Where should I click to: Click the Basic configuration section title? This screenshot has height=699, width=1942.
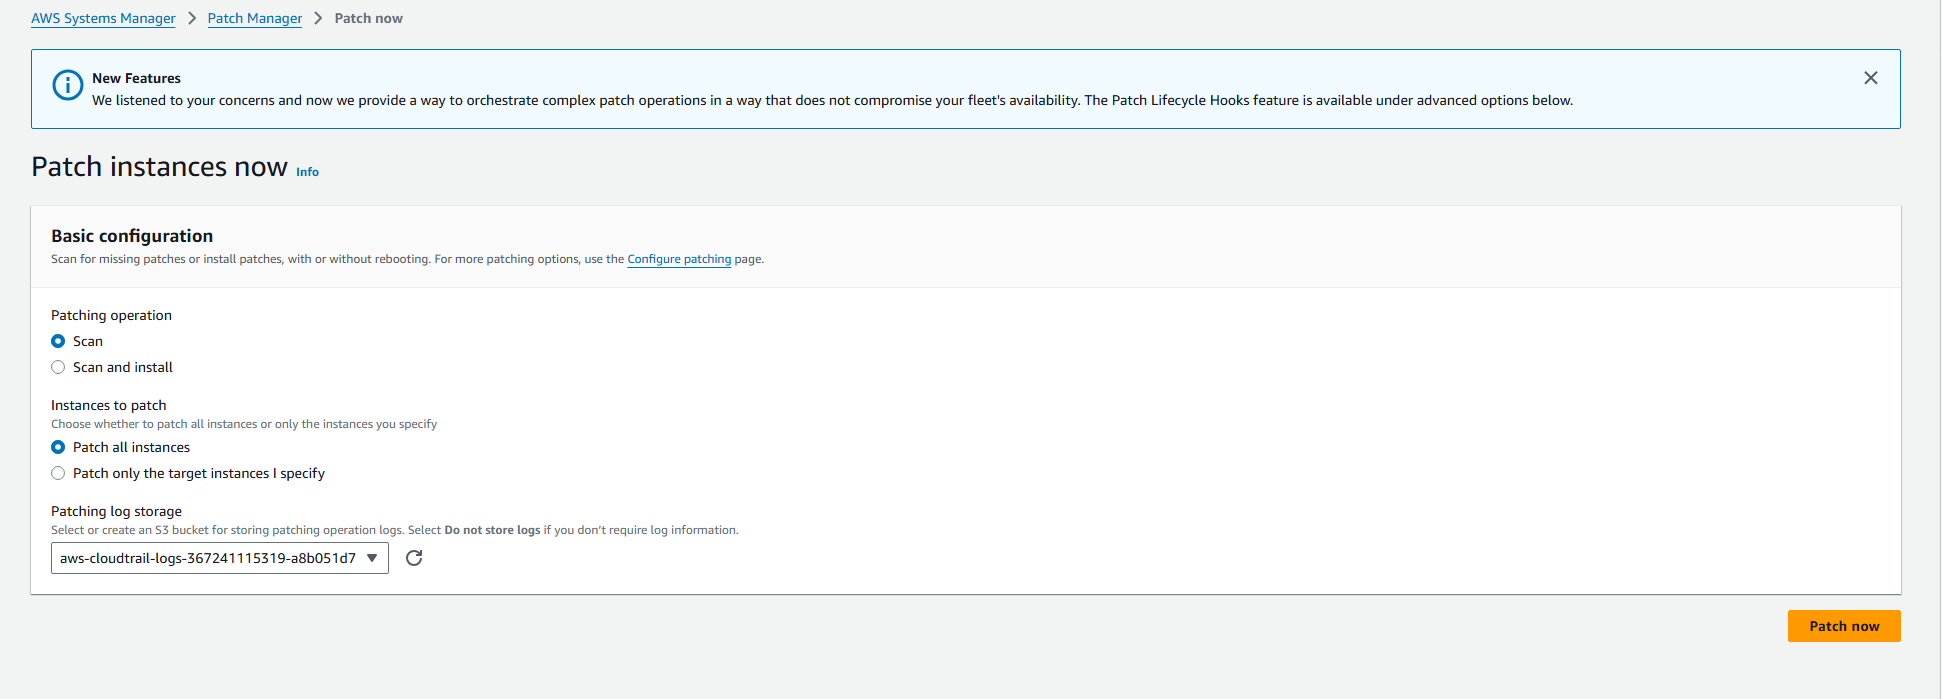(132, 236)
